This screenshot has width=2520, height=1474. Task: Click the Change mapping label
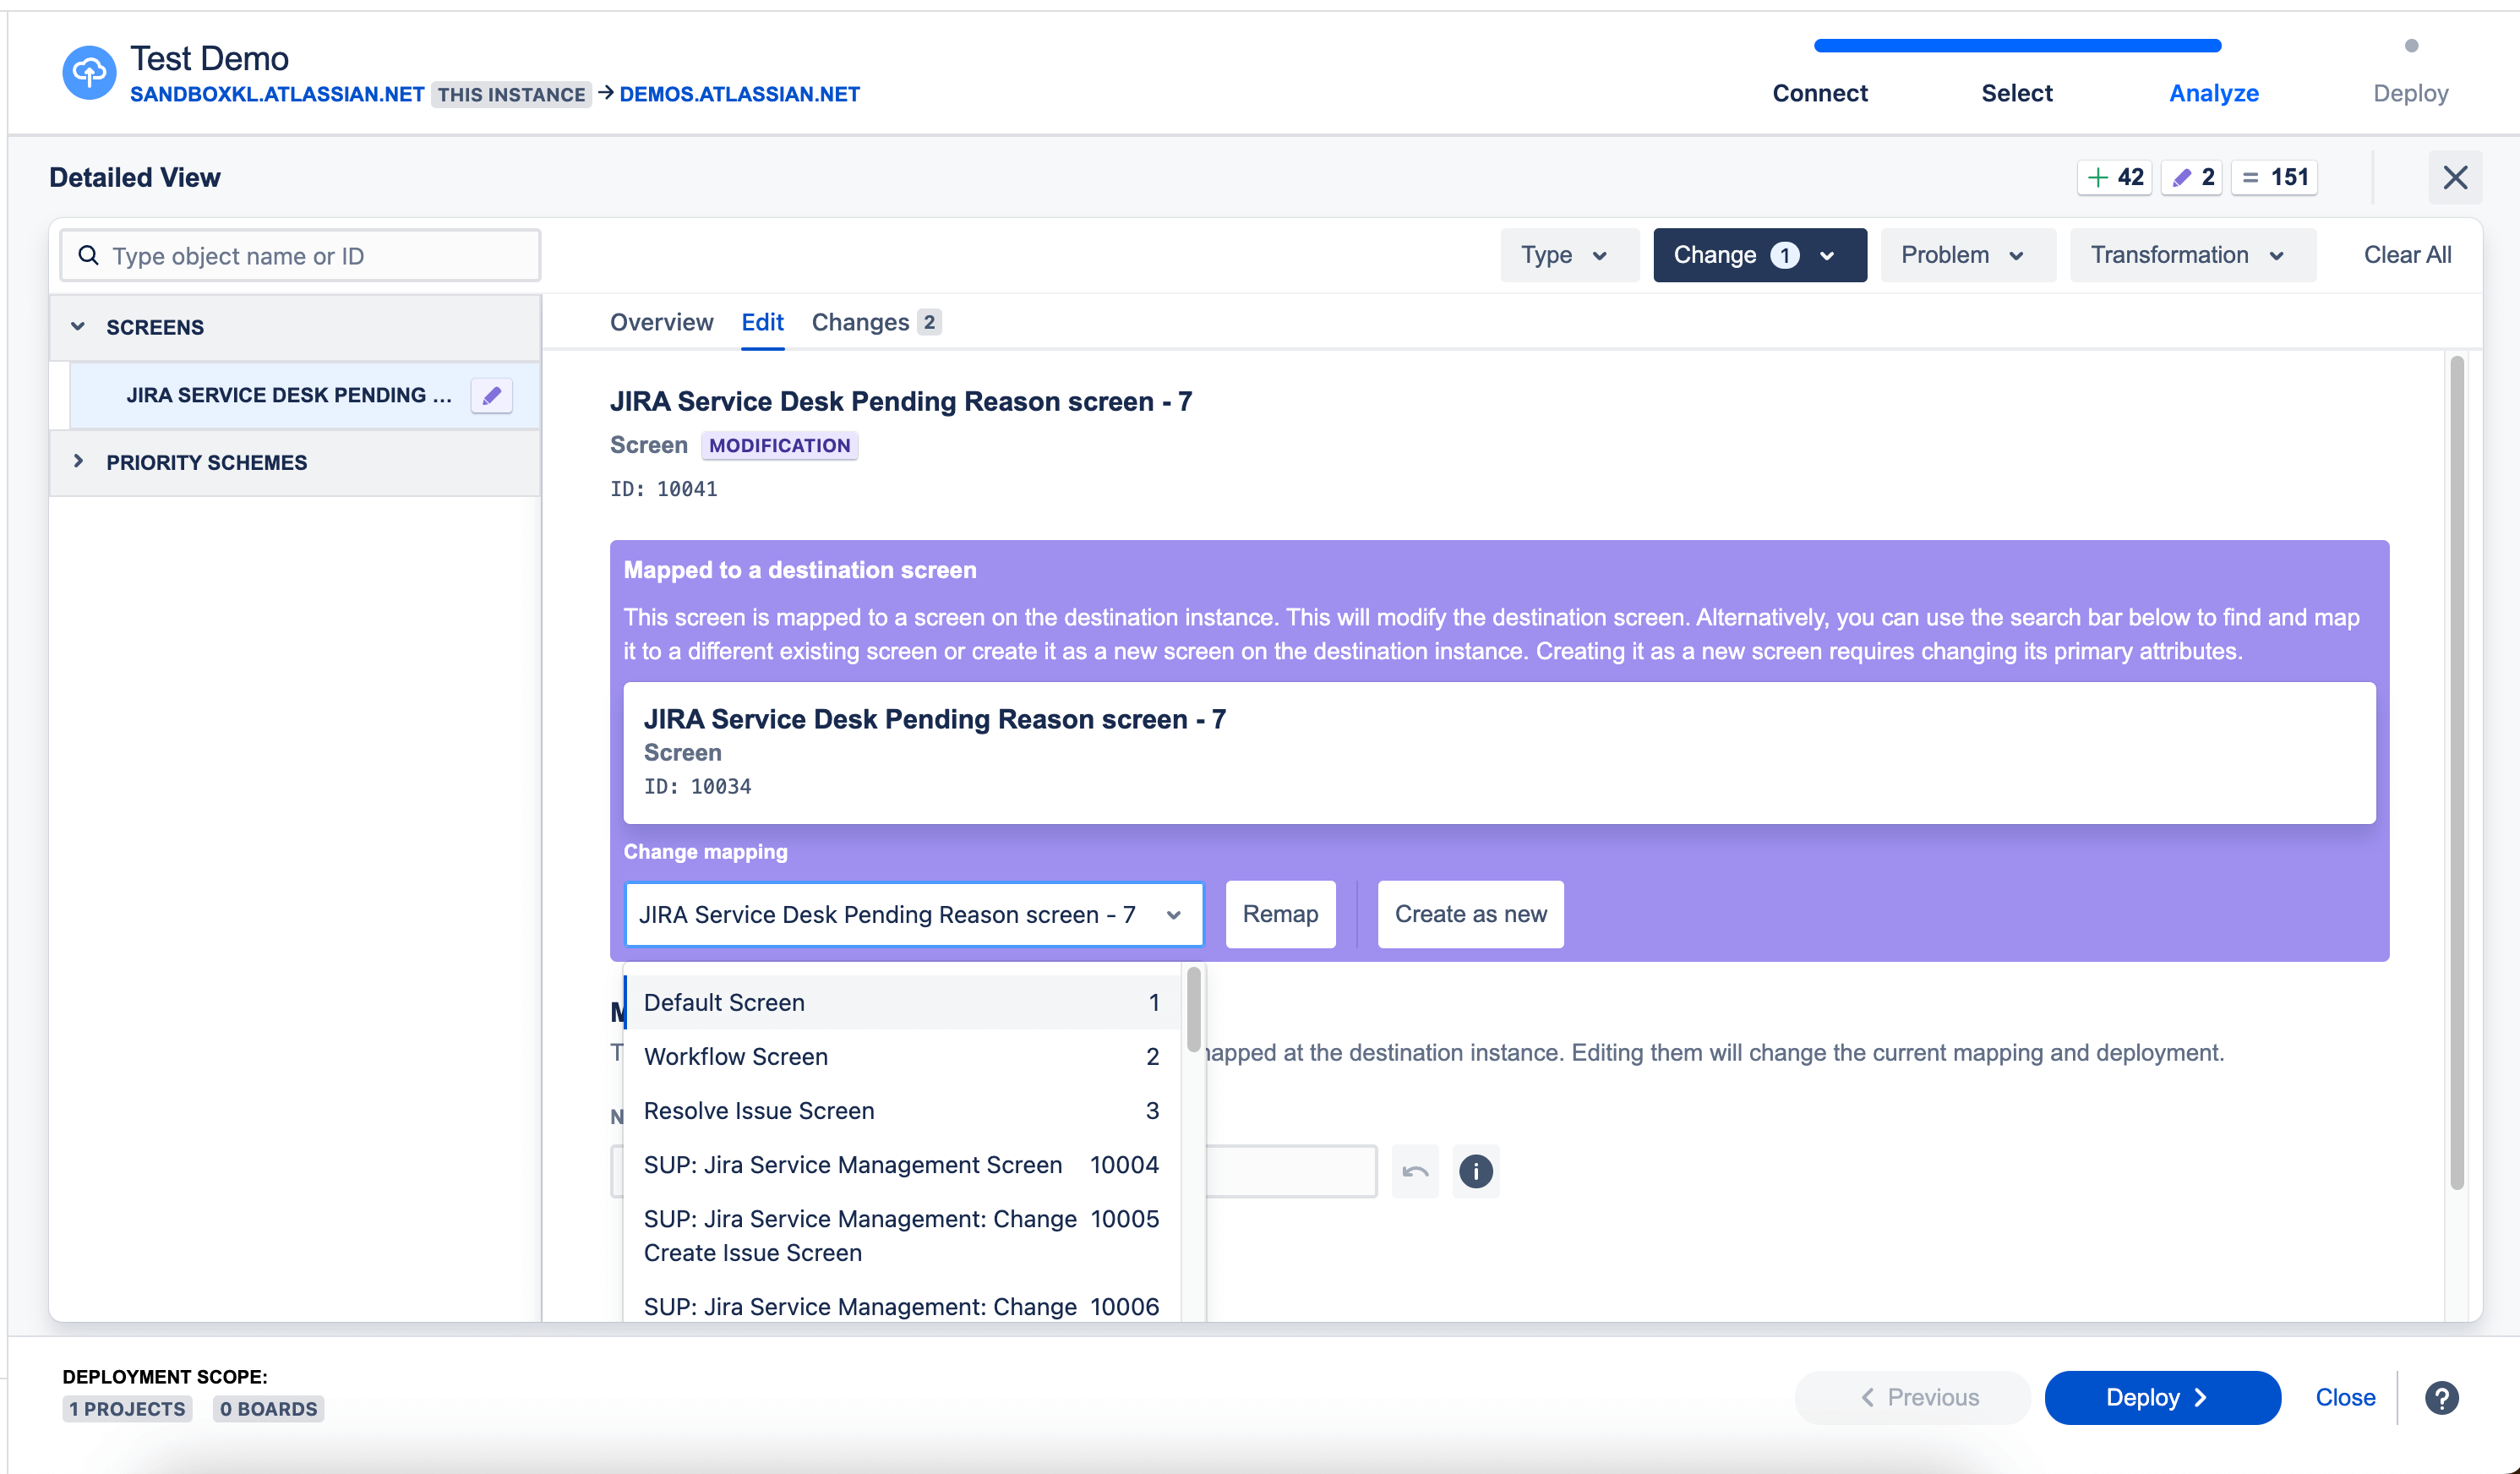[x=705, y=851]
